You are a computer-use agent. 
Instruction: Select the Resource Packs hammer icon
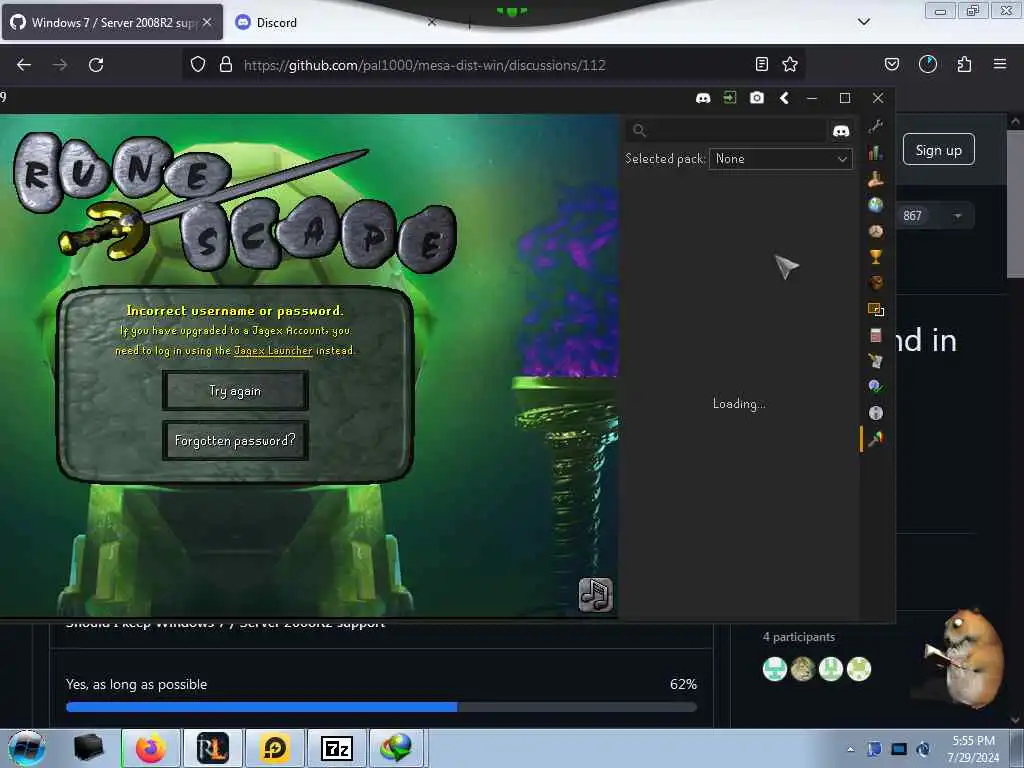click(876, 439)
